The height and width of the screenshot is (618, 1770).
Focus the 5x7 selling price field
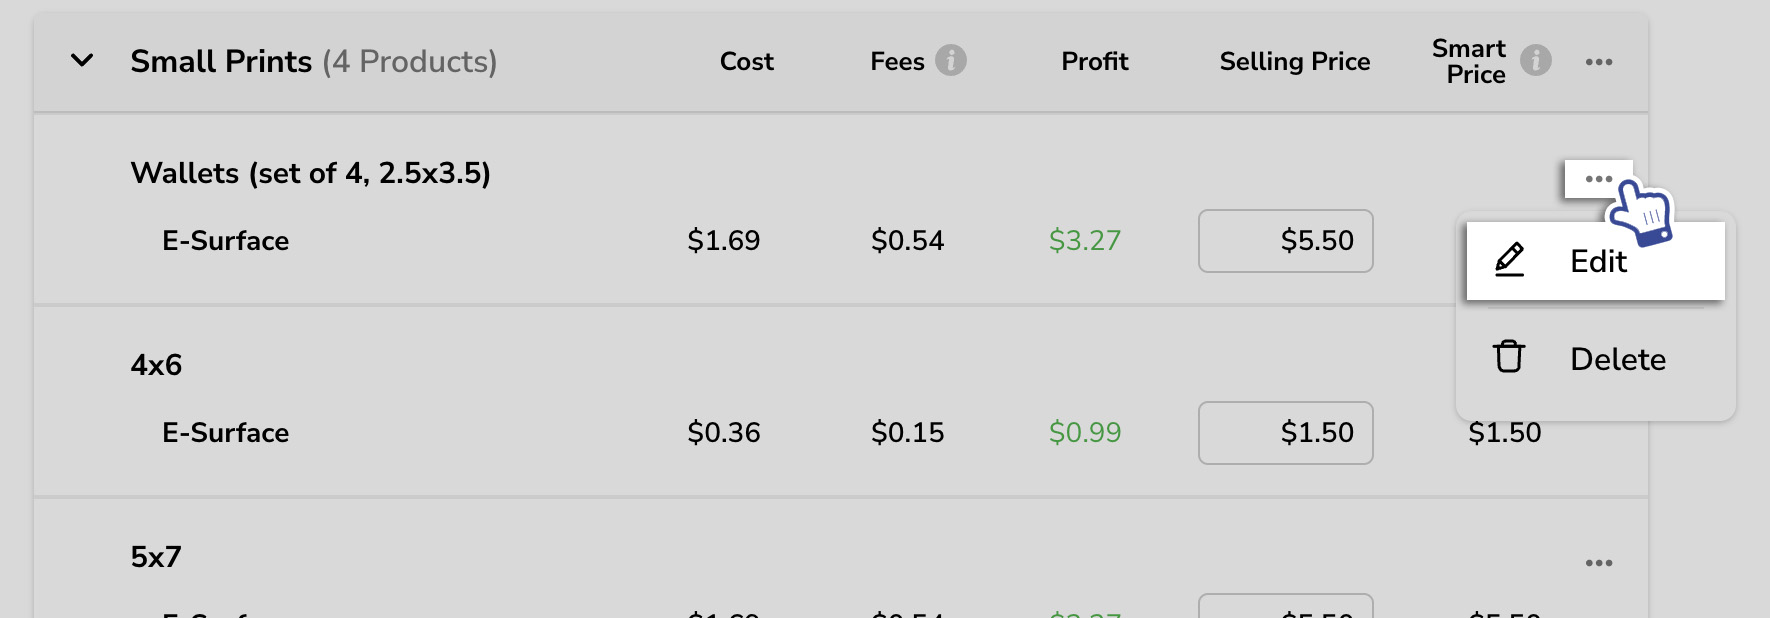tap(1285, 607)
